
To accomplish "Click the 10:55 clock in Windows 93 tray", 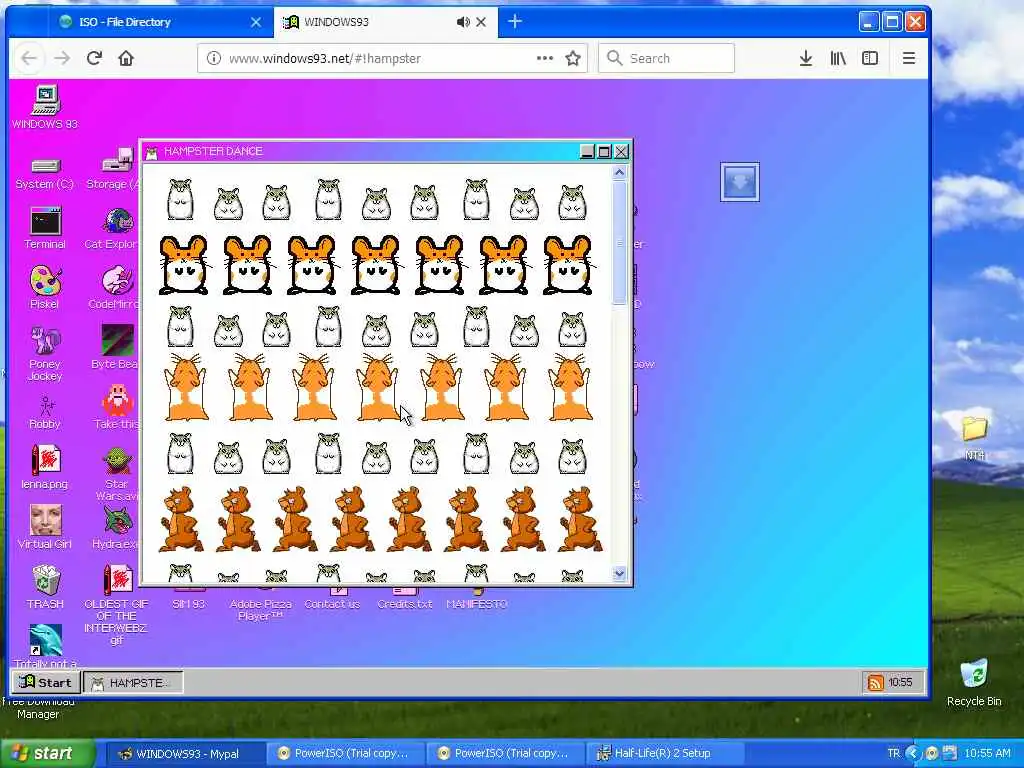I will pos(900,682).
